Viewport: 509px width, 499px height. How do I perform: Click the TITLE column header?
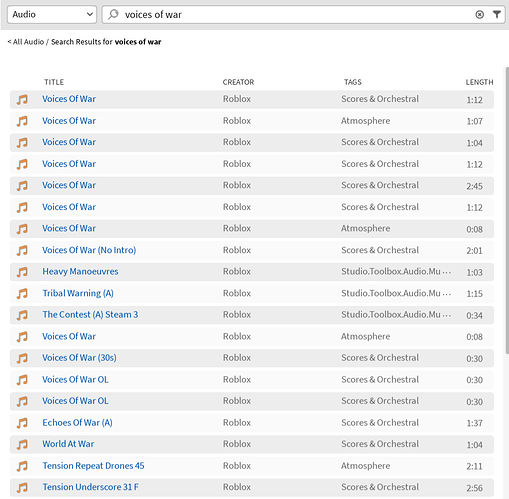click(54, 82)
